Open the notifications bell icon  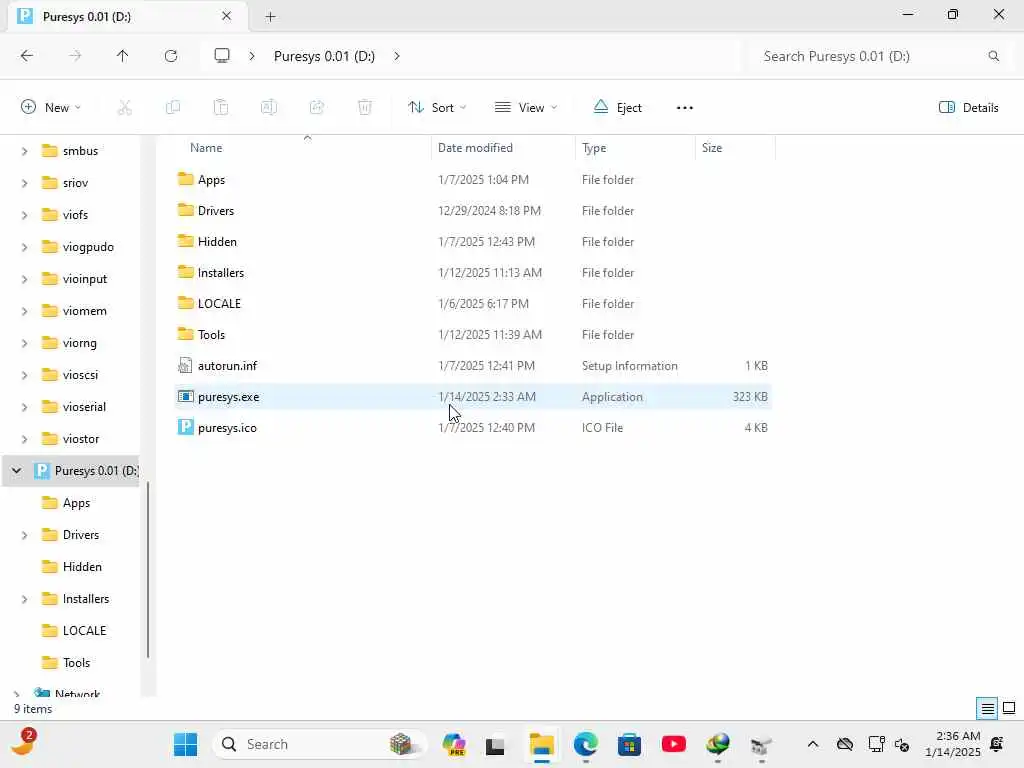point(997,744)
